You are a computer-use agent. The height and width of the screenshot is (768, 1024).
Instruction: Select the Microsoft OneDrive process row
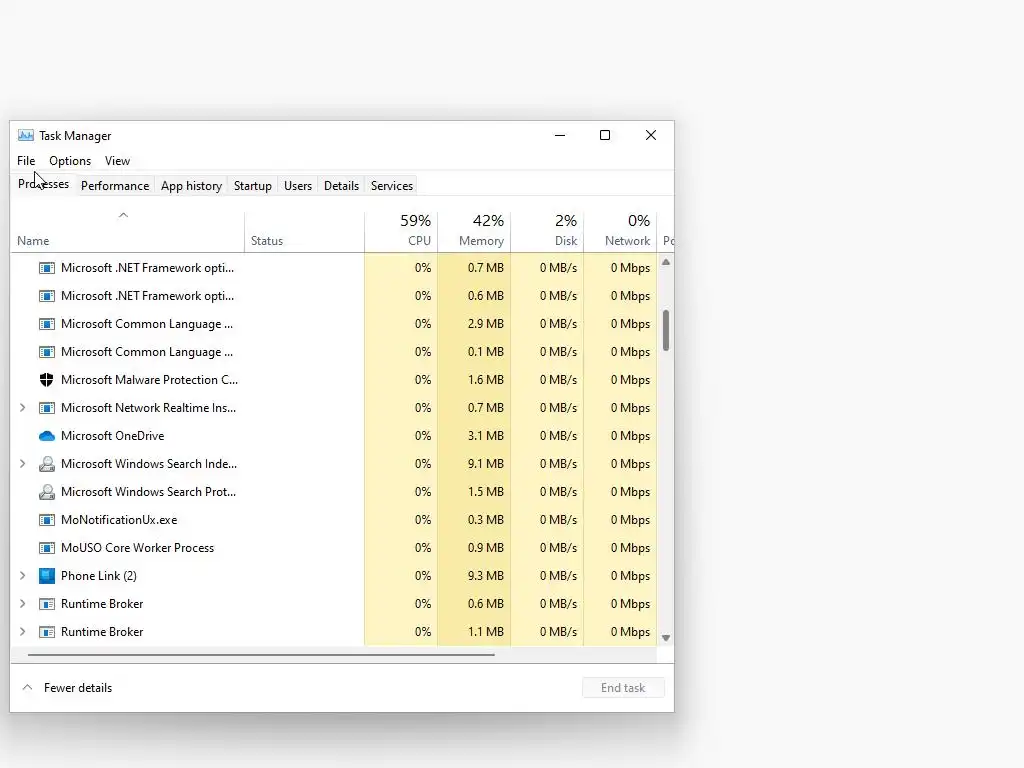(x=333, y=436)
